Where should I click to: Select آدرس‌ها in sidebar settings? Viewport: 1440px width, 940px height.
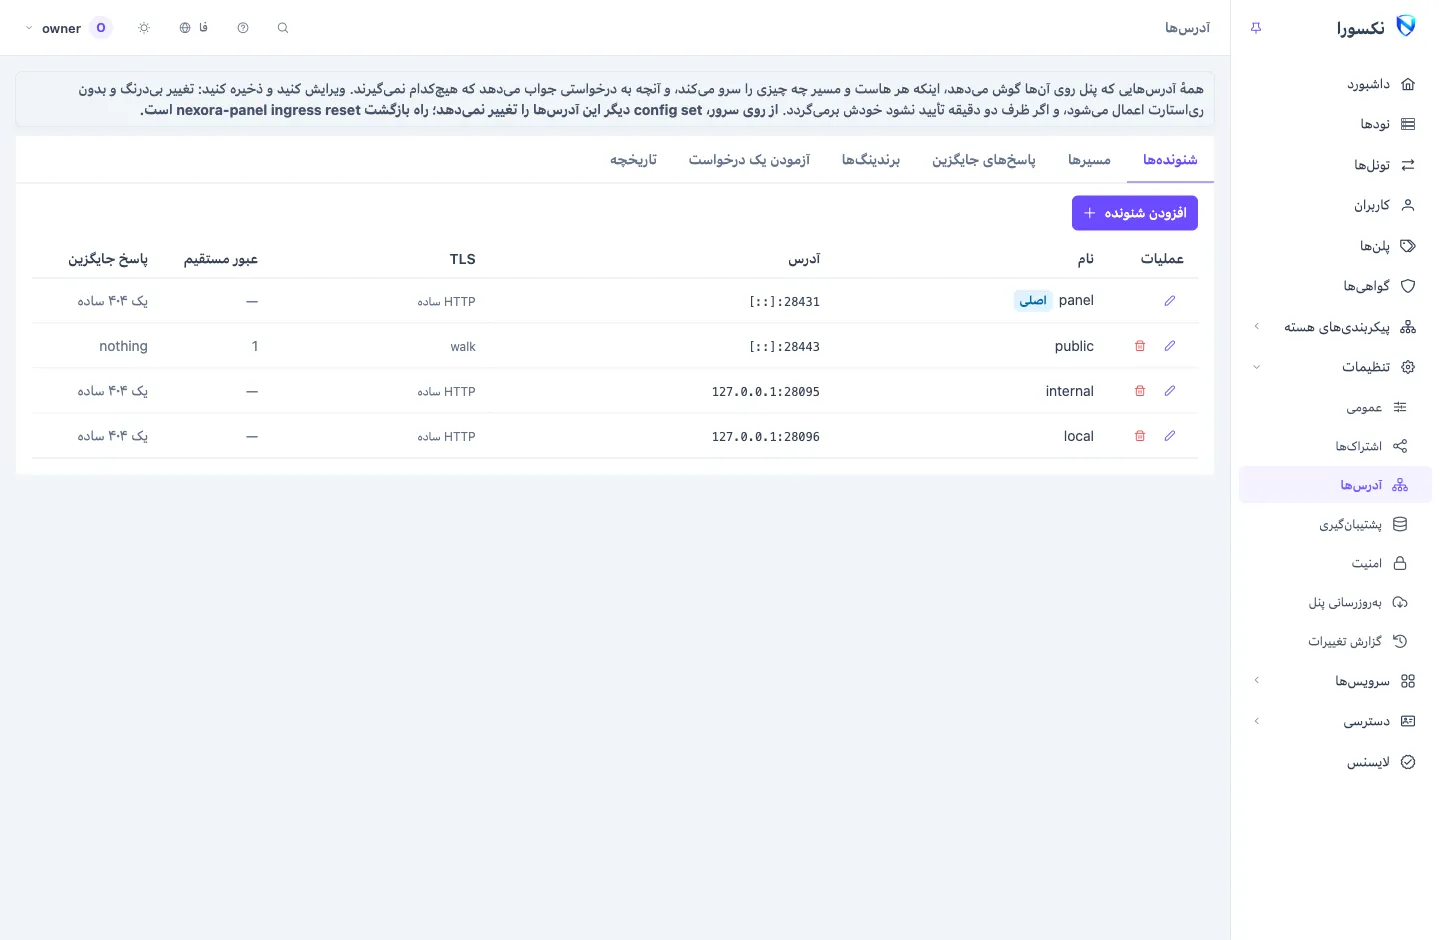(1335, 485)
